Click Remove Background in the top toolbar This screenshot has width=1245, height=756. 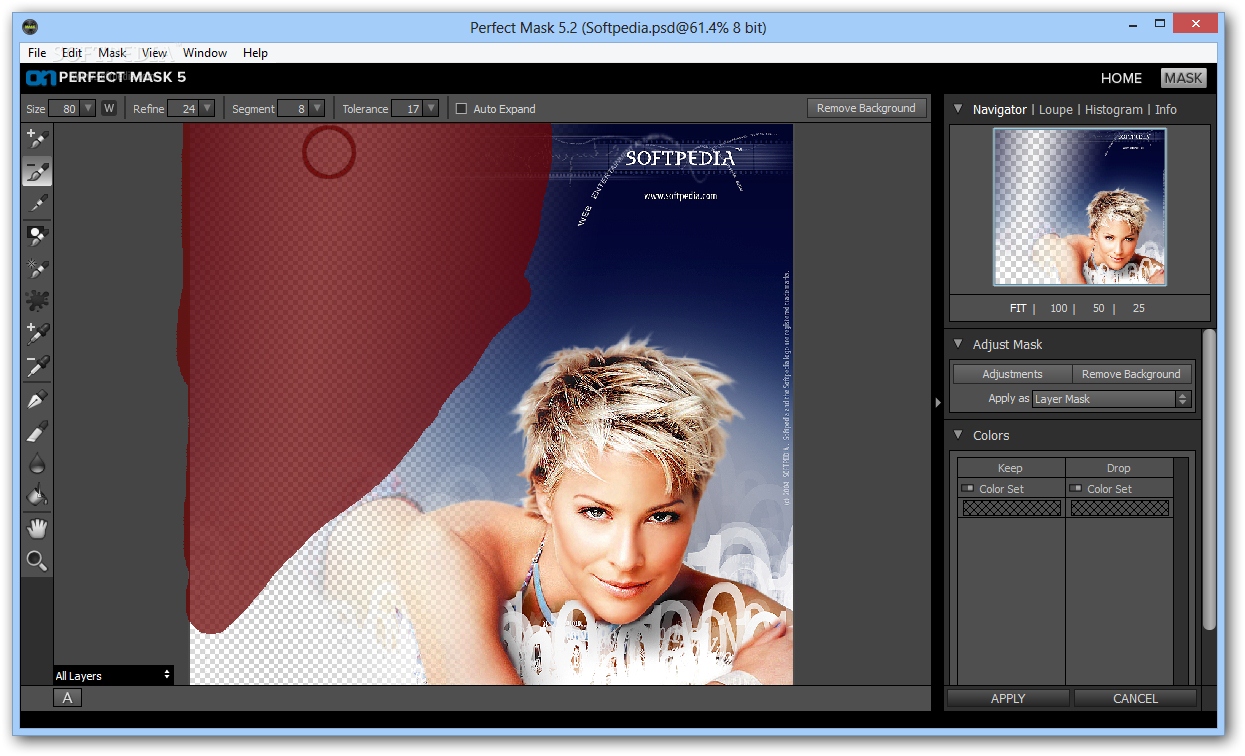tap(866, 108)
